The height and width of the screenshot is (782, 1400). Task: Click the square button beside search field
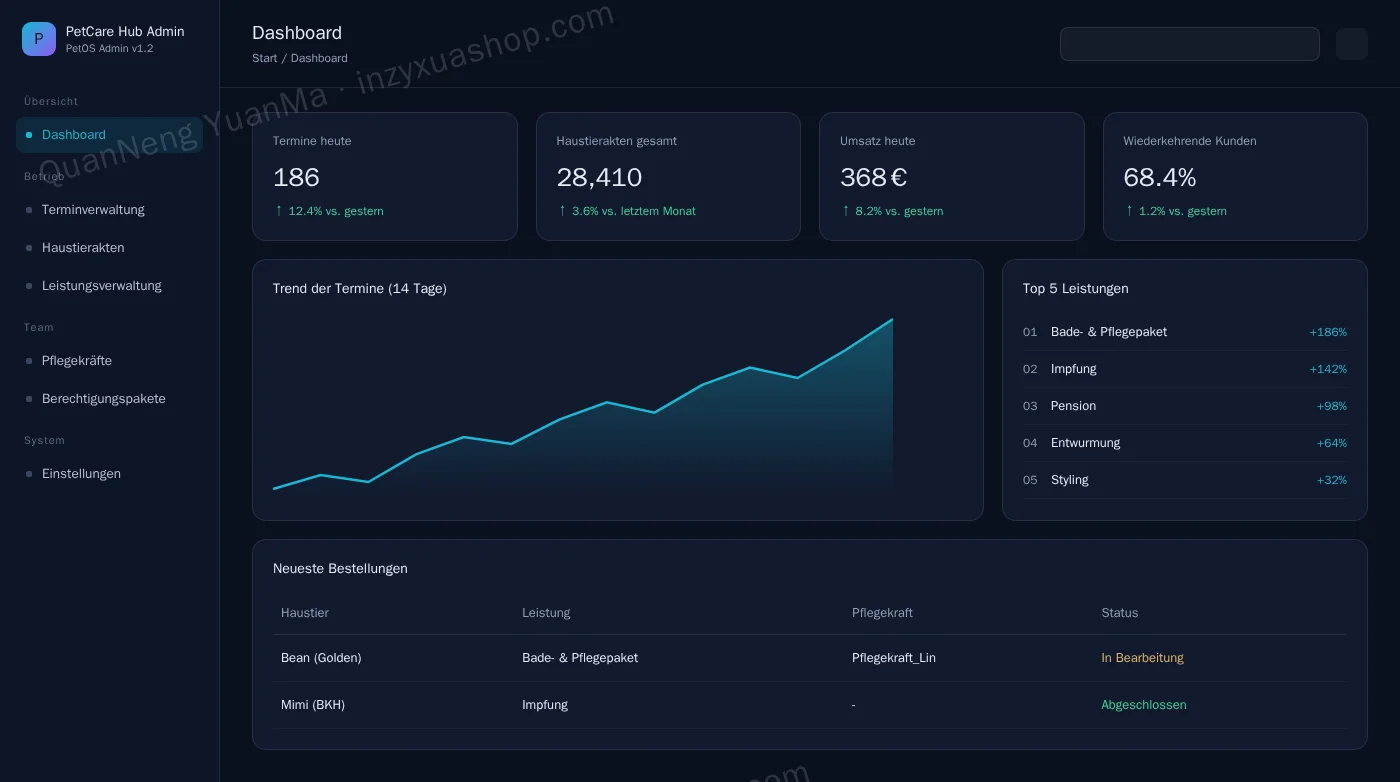coord(1351,44)
